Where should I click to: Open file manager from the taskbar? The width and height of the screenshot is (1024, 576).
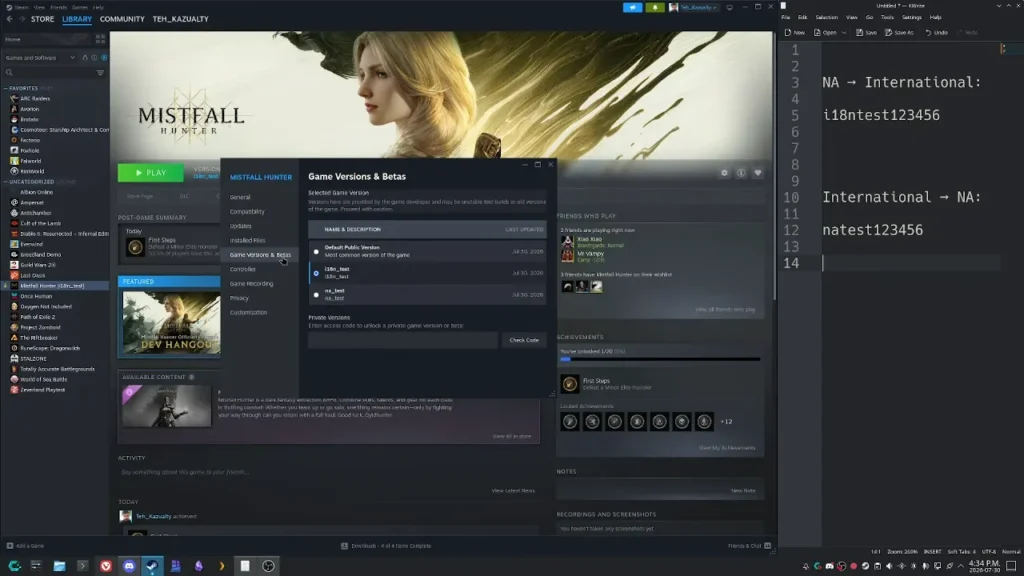59,566
